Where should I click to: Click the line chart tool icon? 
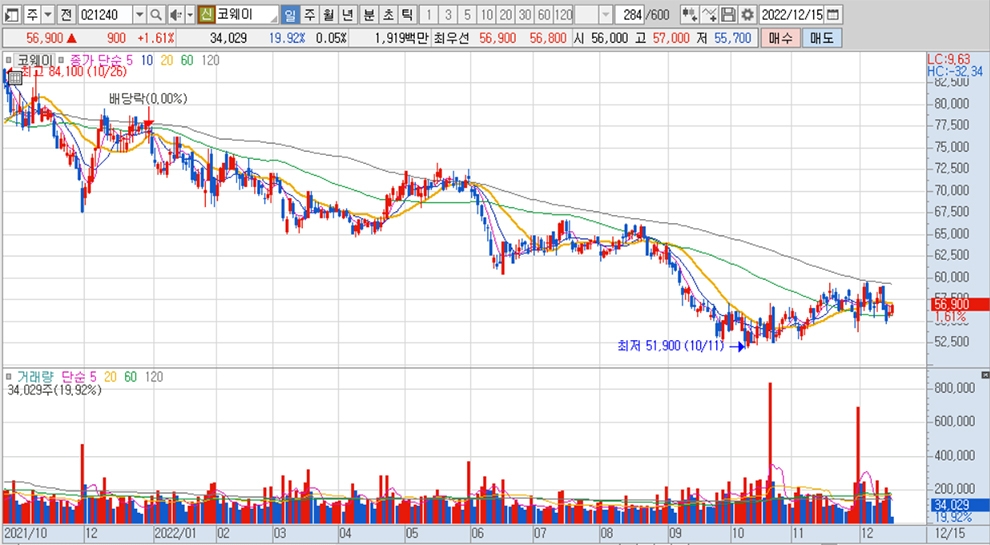[x=709, y=15]
